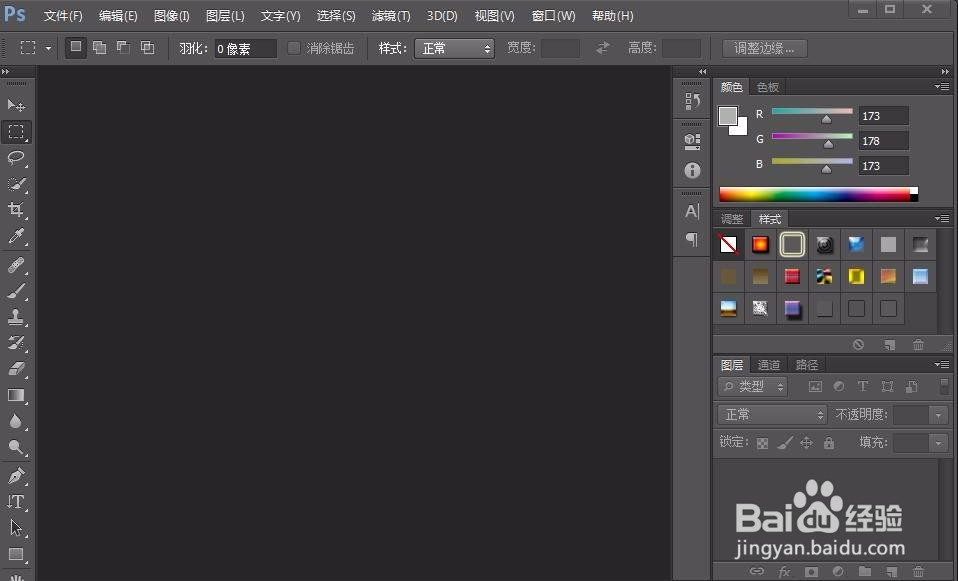Viewport: 958px width, 581px height.
Task: Expand the 不透明度 dropdown arrow
Action: pos(937,413)
